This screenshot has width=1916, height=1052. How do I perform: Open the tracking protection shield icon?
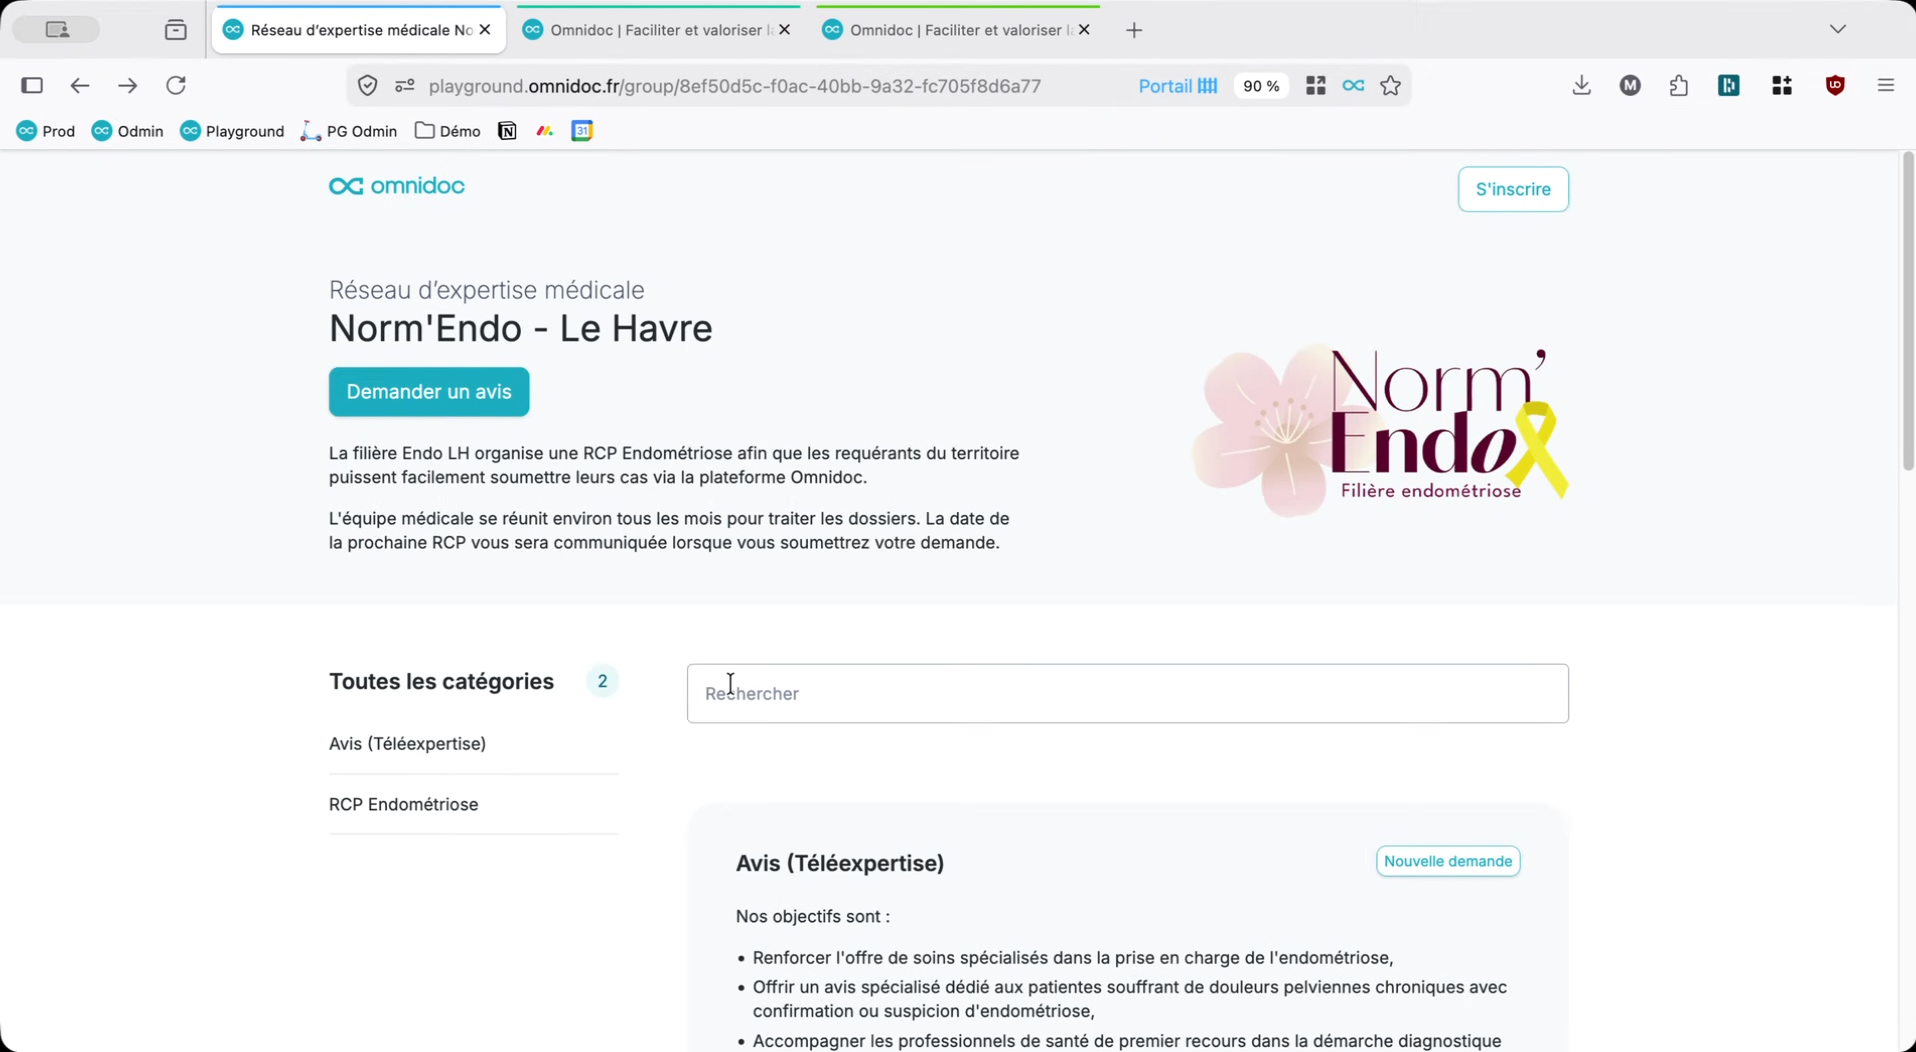(x=368, y=86)
